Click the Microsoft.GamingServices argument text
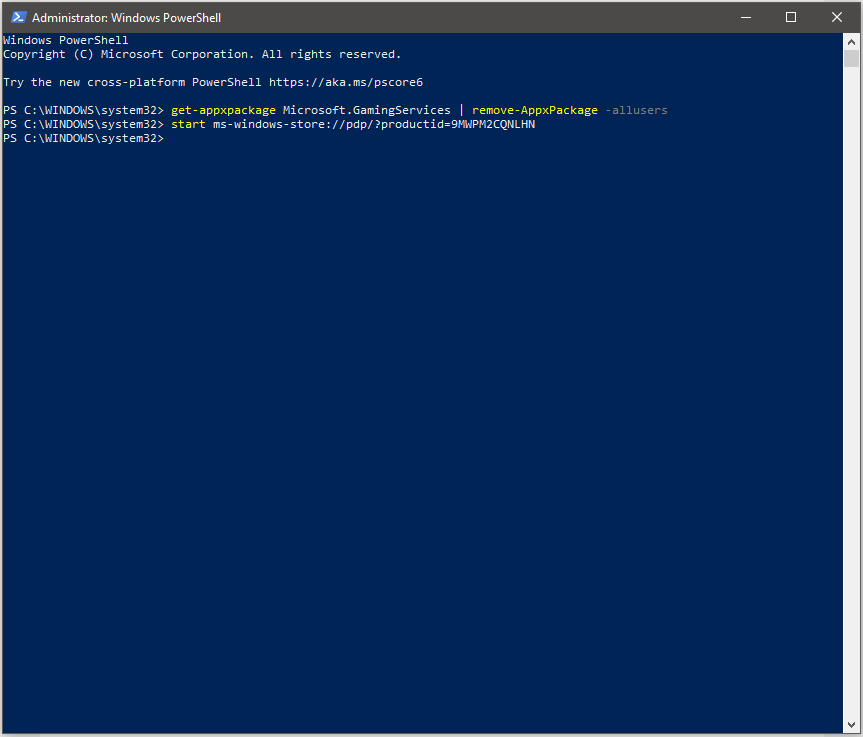Image resolution: width=863 pixels, height=737 pixels. 367,111
